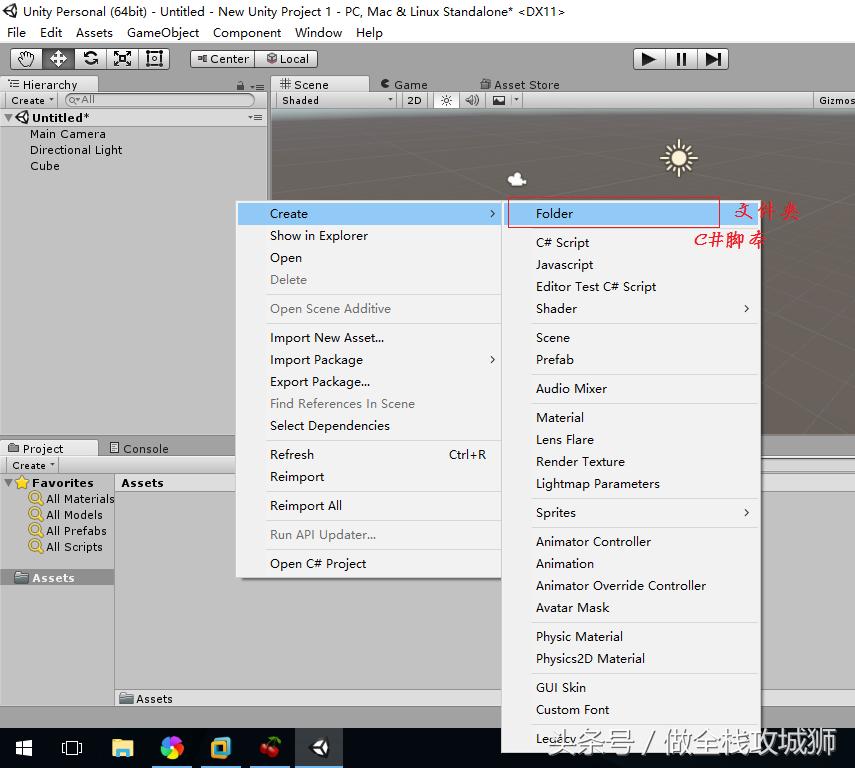The height and width of the screenshot is (768, 855).
Task: Click the Local orientation button
Action: click(287, 58)
